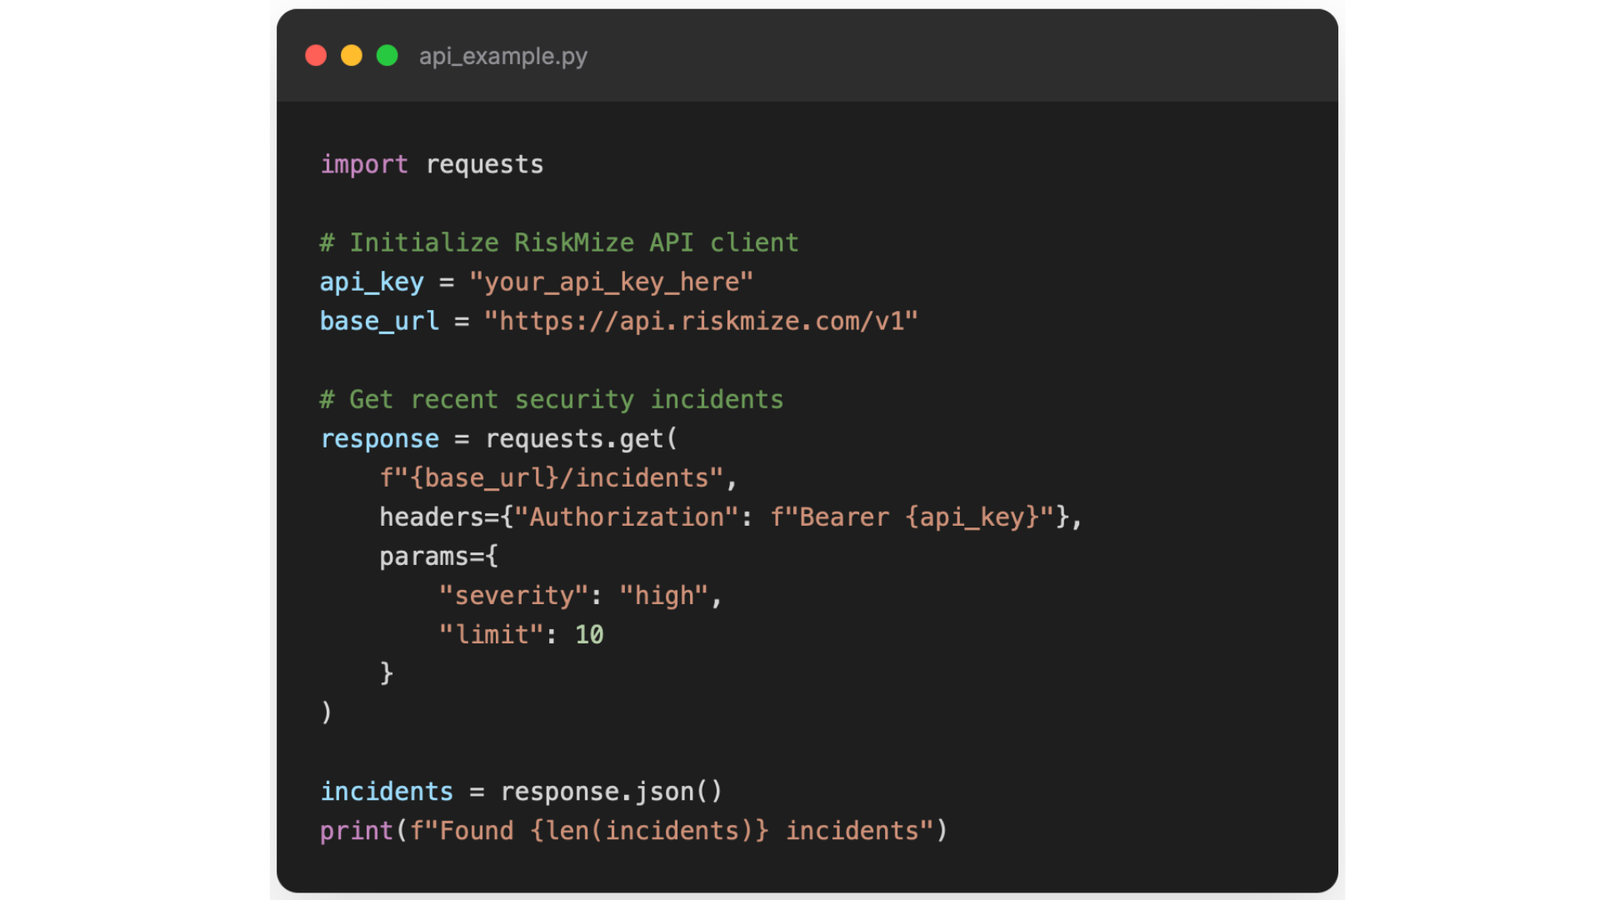1600x900 pixels.
Task: Click the 'incidents' variable assignment
Action: (x=387, y=791)
